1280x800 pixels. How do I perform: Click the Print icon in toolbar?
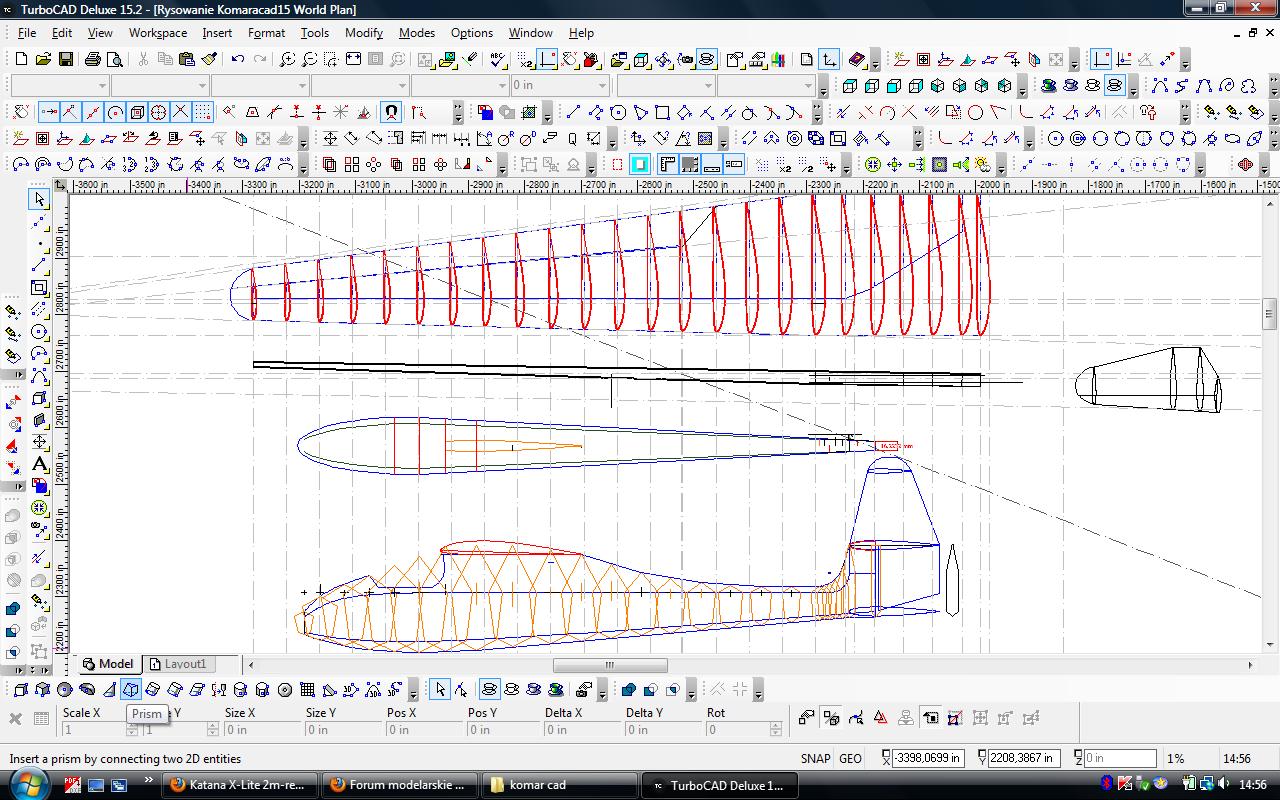click(93, 60)
